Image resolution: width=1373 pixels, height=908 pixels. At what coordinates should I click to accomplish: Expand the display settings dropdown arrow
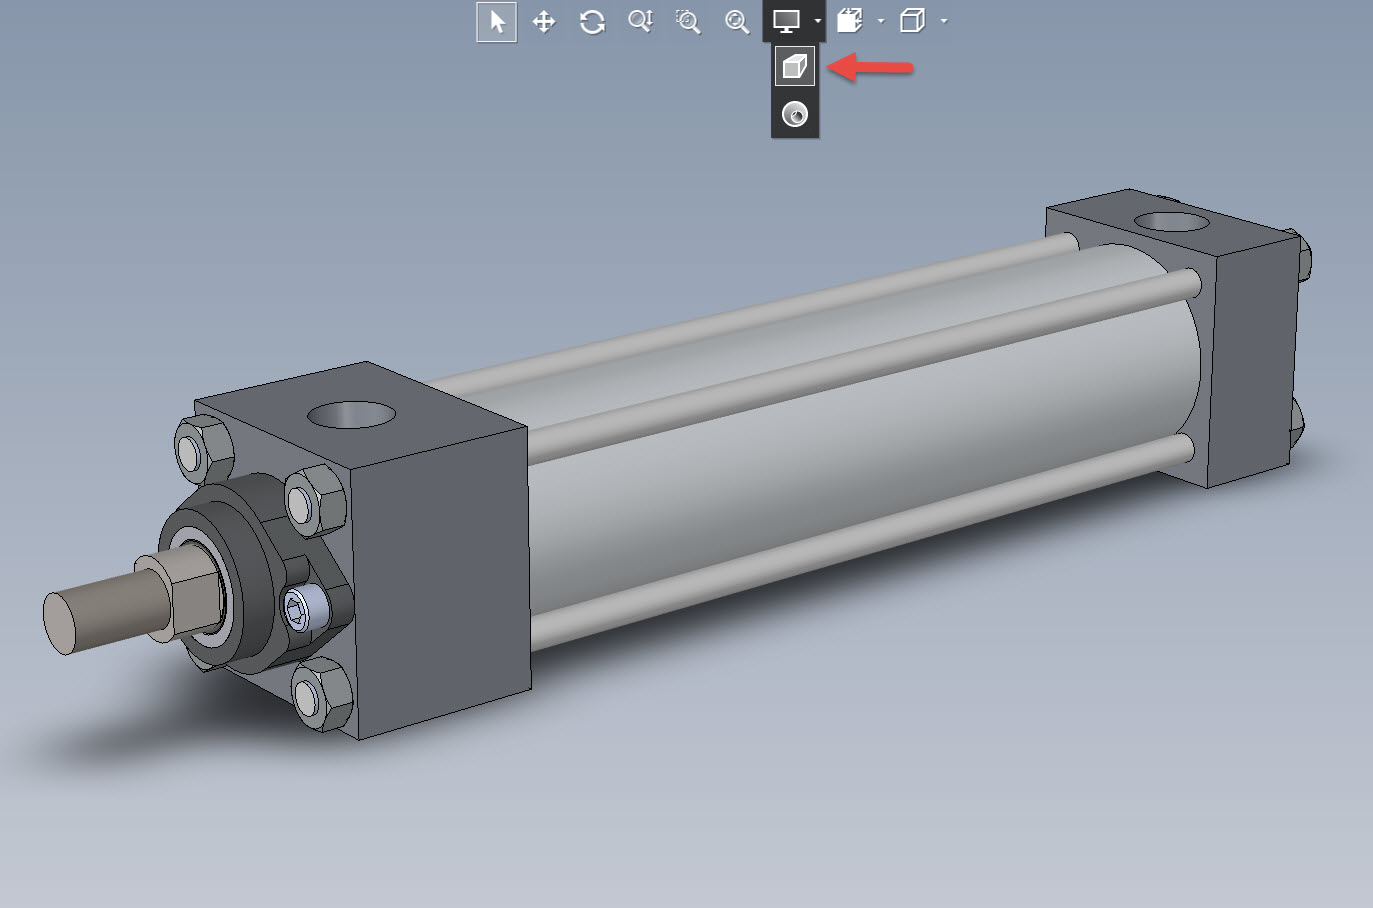pyautogui.click(x=818, y=21)
